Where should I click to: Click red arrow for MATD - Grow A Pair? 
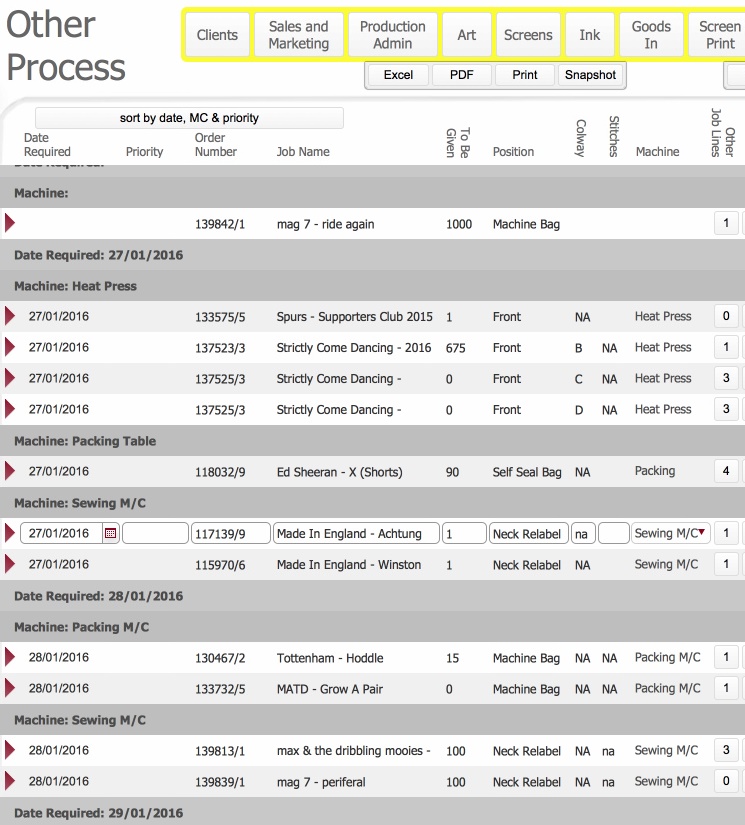pos(10,689)
